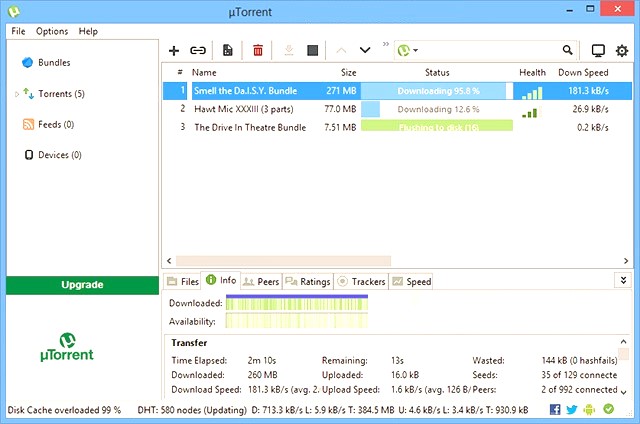Click health bars of Hawt Mic XXXIII

coord(531,112)
